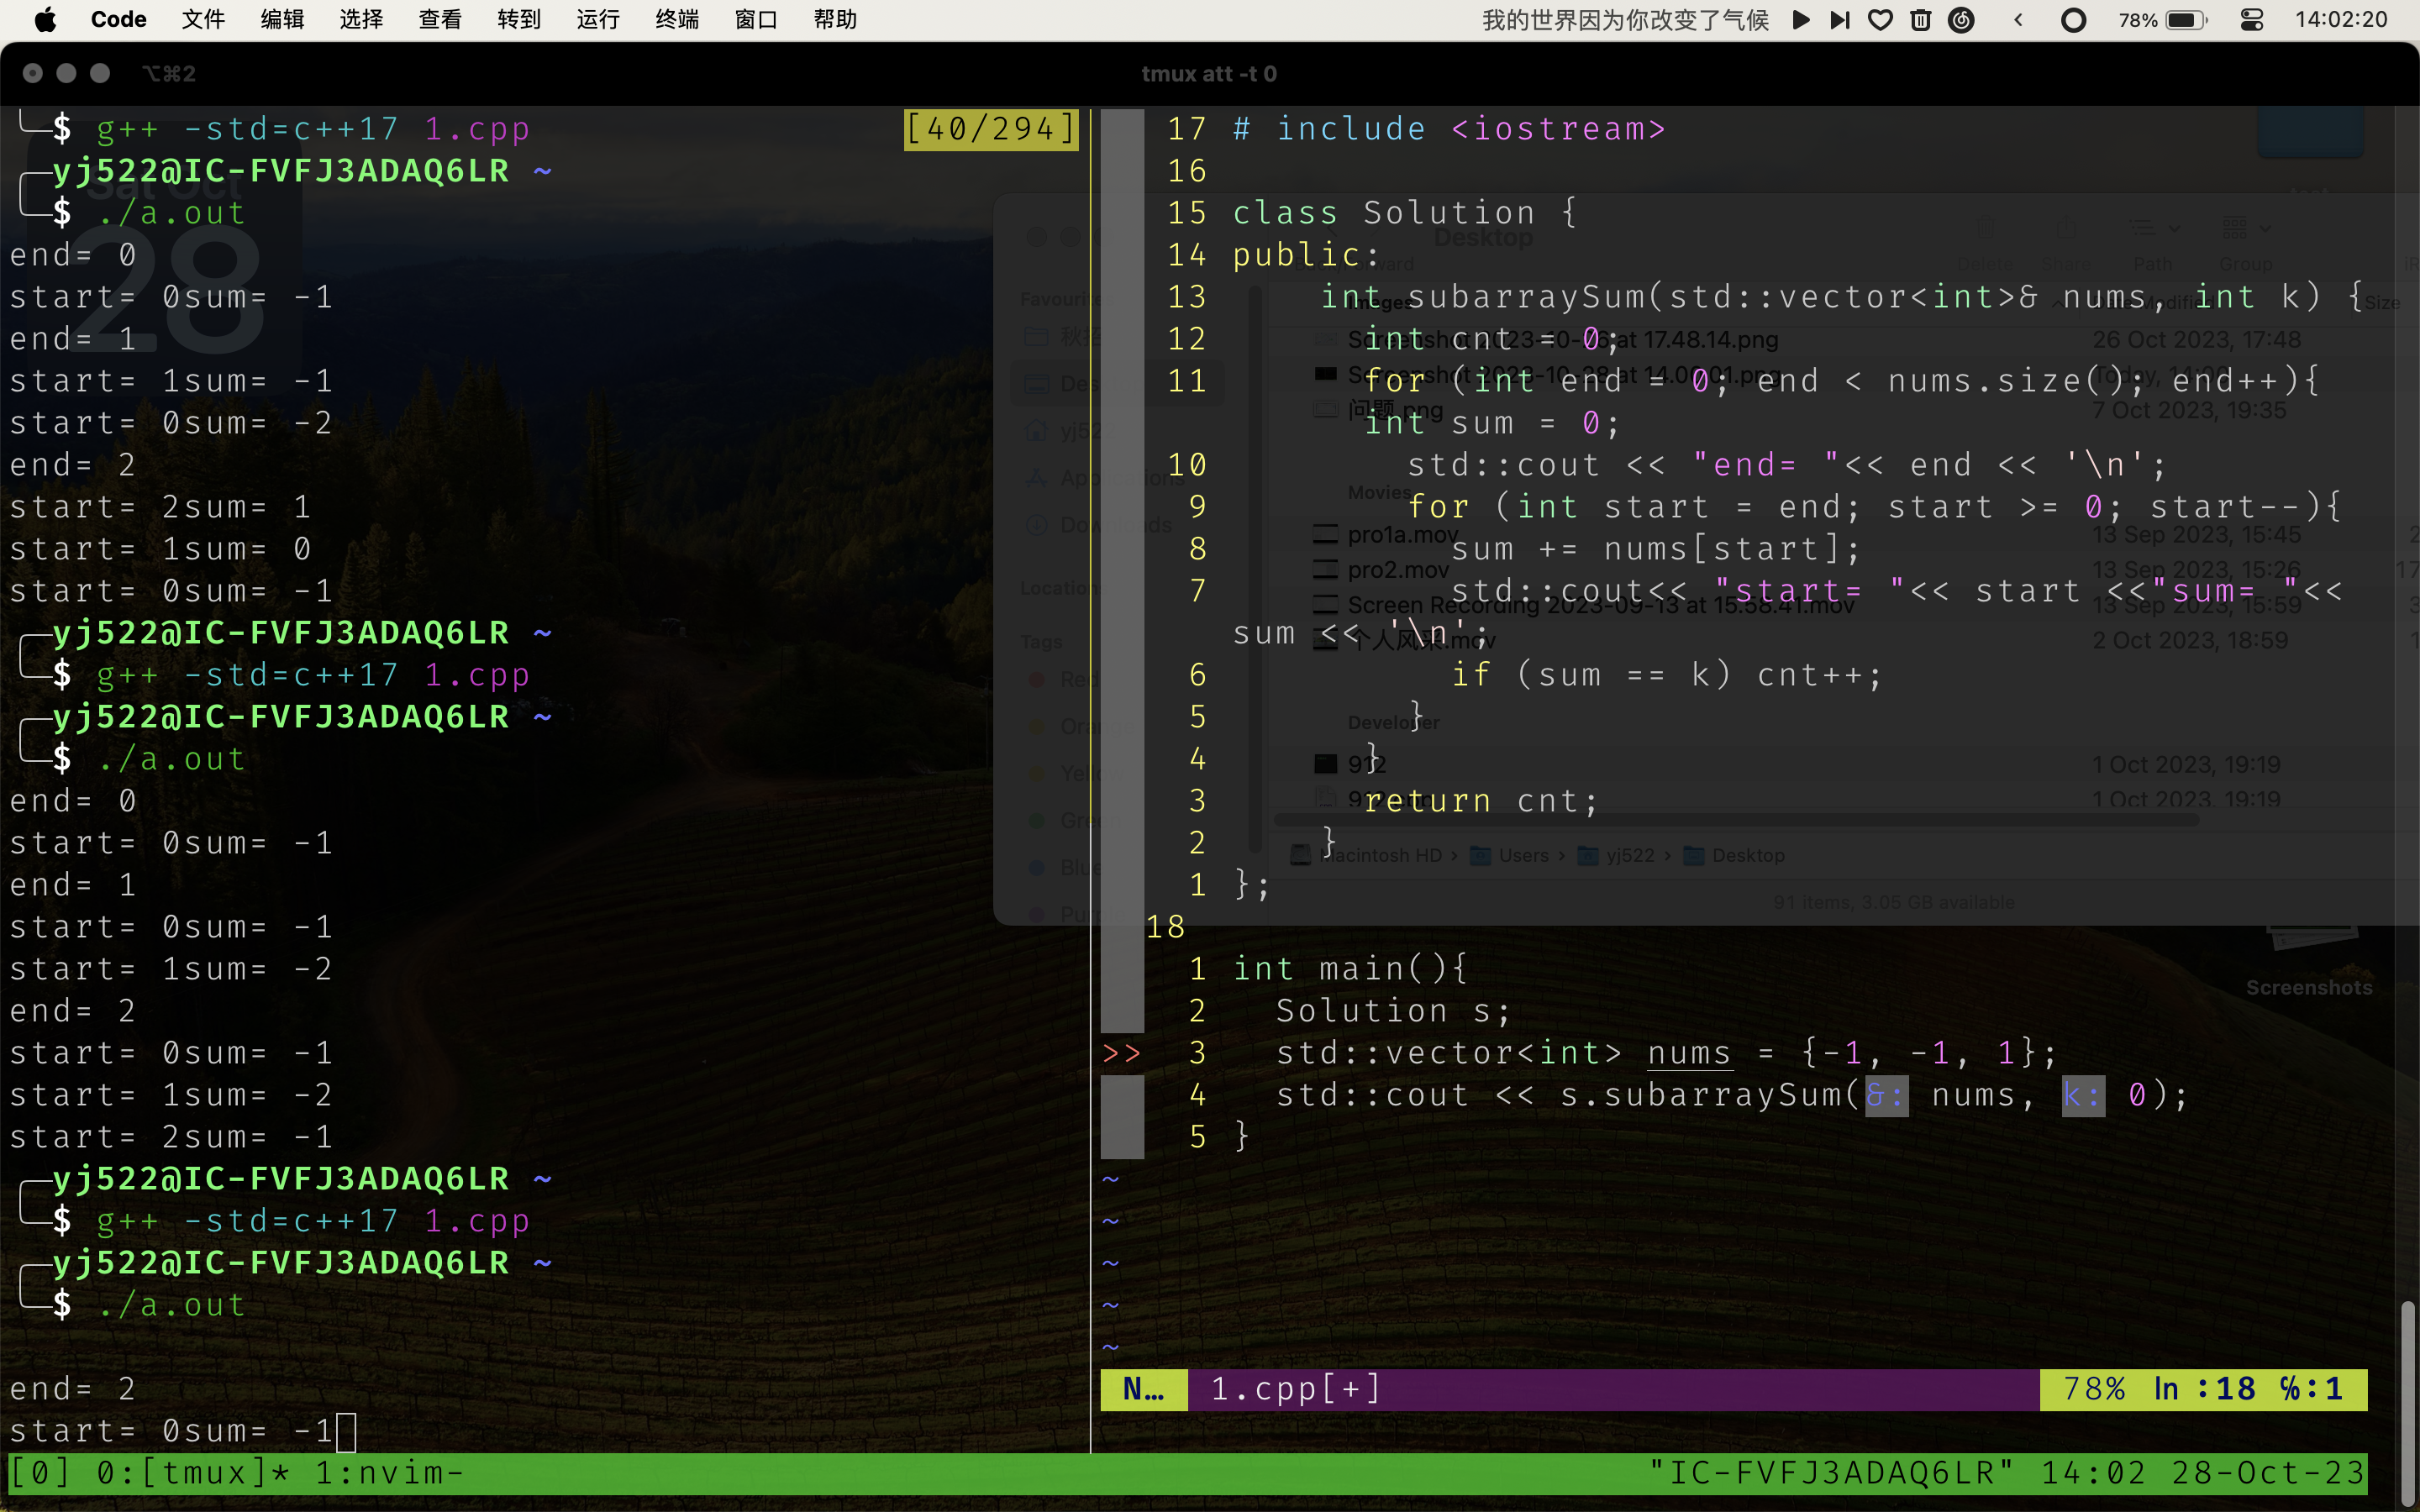This screenshot has width=2420, height=1512.
Task: Click the bottom end= 2 output line
Action: pyautogui.click(x=73, y=1389)
